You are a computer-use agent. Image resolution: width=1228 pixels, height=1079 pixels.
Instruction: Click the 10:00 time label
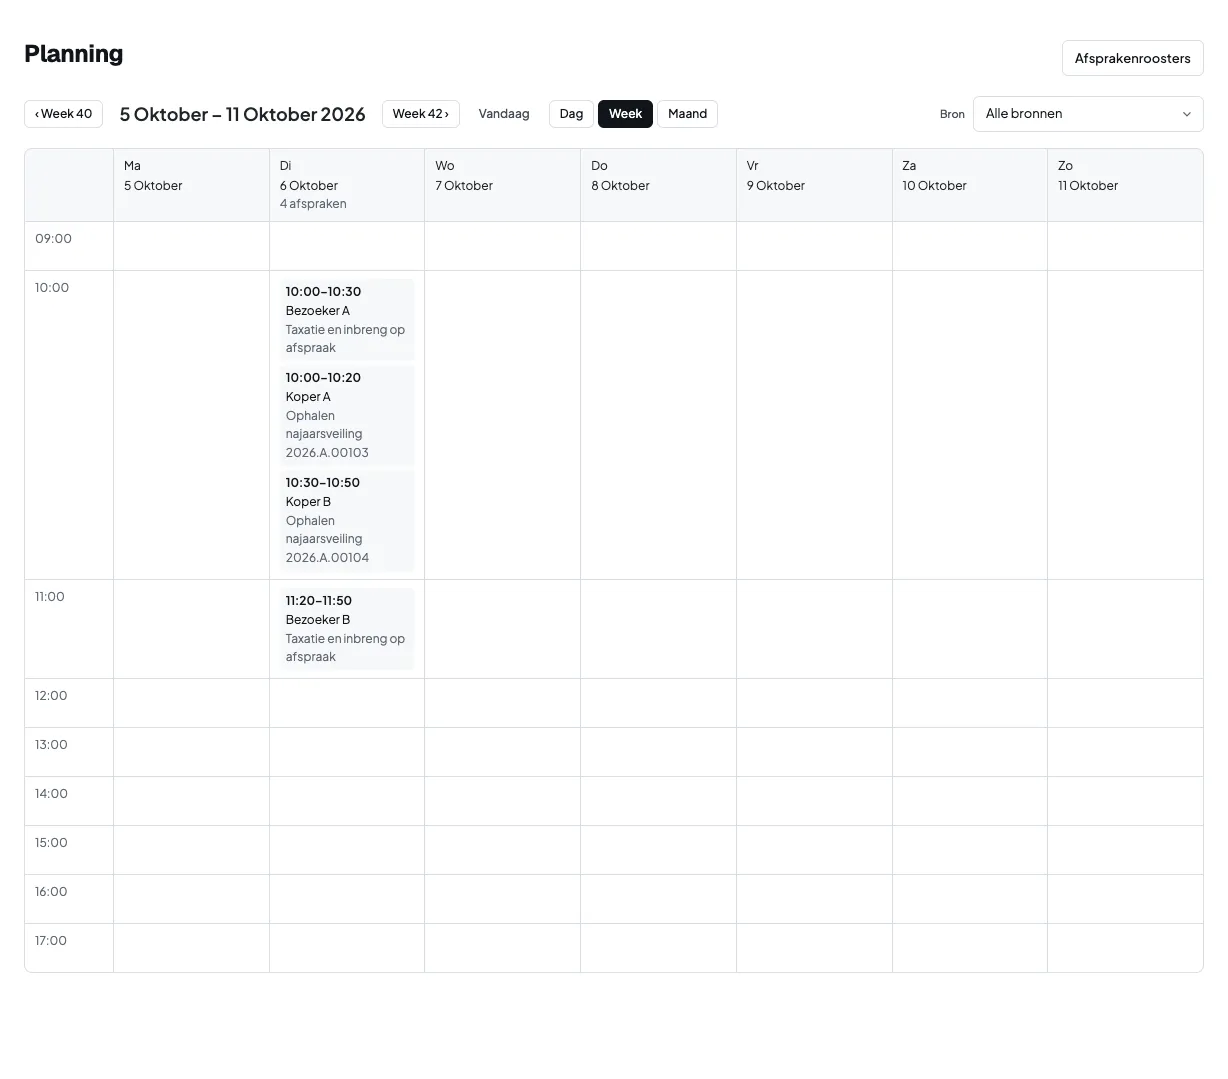point(52,288)
